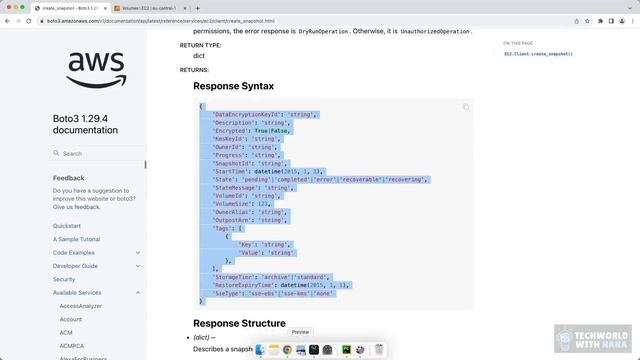This screenshot has height=360, width=640.
Task: Click into the documentation Search field
Action: pyautogui.click(x=98, y=153)
